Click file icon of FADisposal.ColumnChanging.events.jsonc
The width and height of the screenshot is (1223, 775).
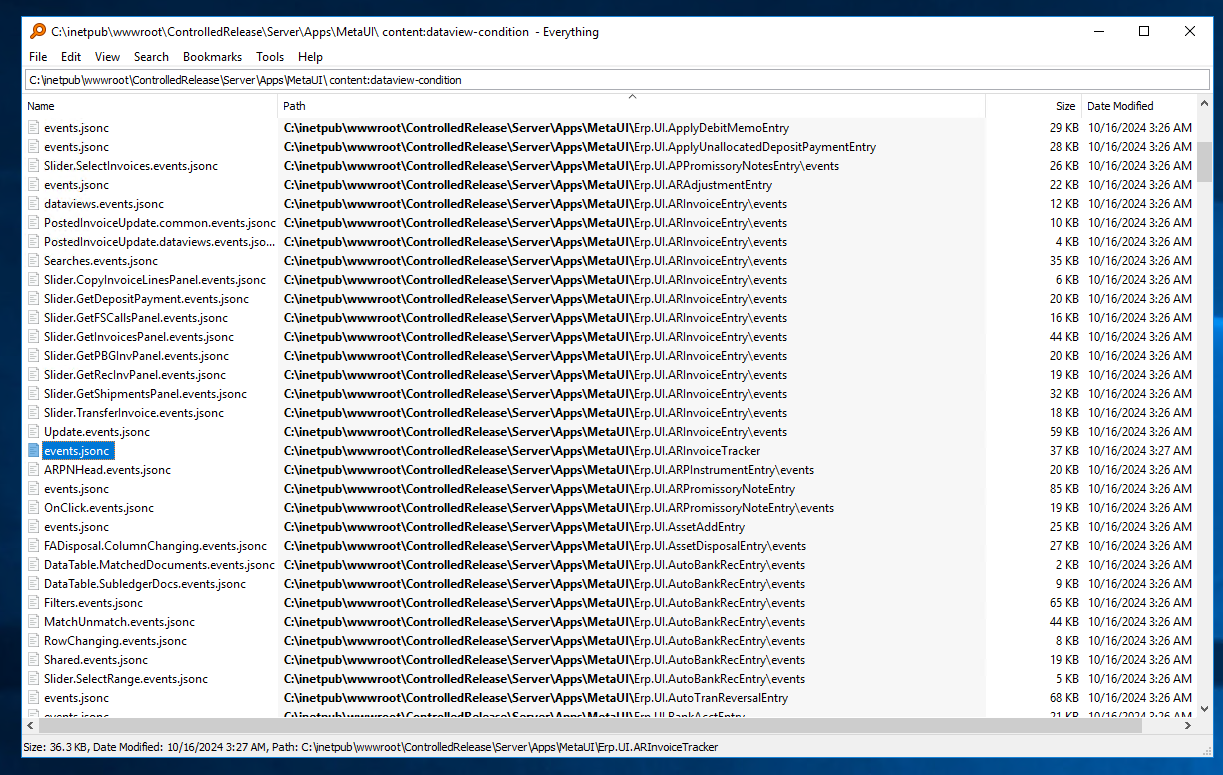point(33,546)
